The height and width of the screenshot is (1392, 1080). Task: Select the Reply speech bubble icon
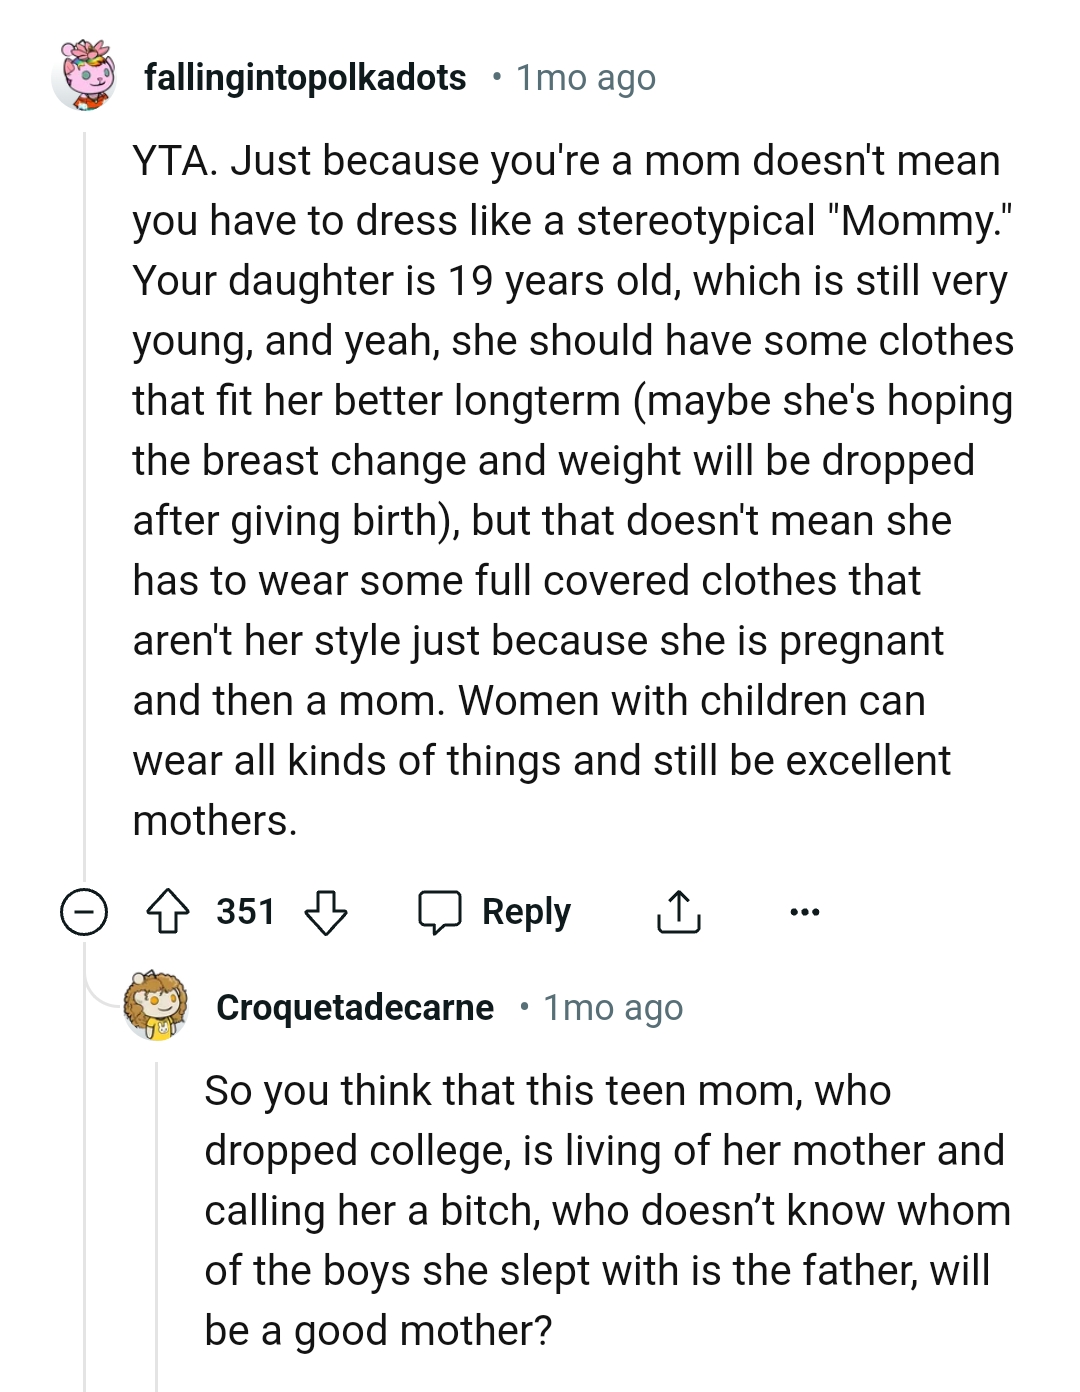point(444,912)
